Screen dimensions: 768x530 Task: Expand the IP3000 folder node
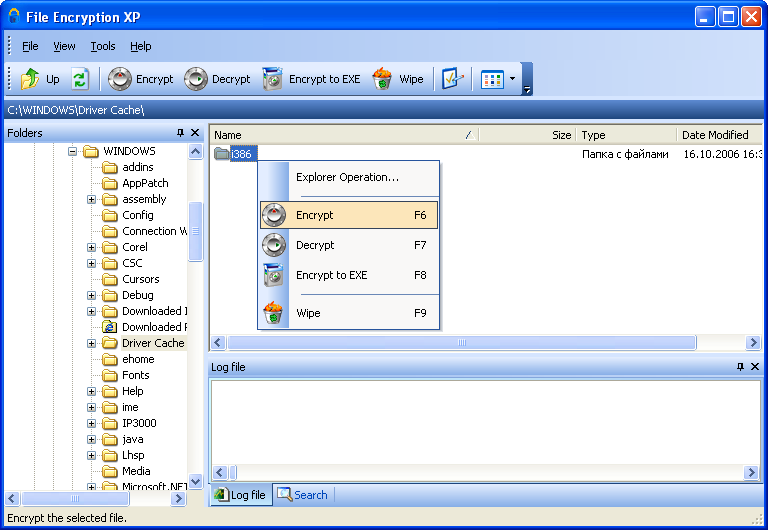[92, 423]
